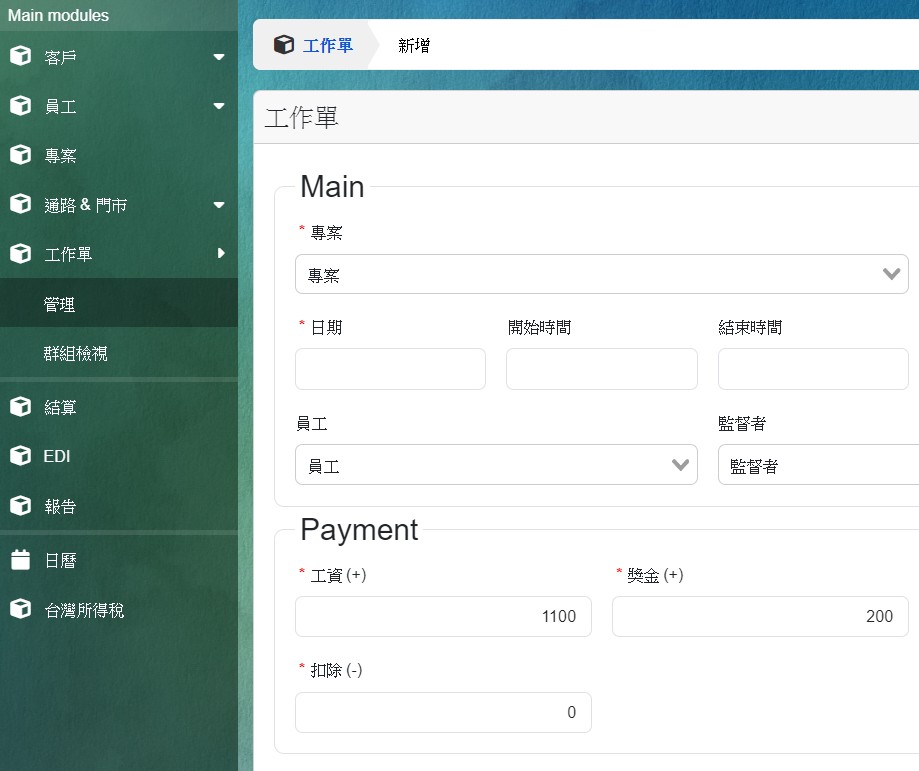919x771 pixels.
Task: Click the cube icon beside 員工 in sidebar
Action: [x=20, y=106]
